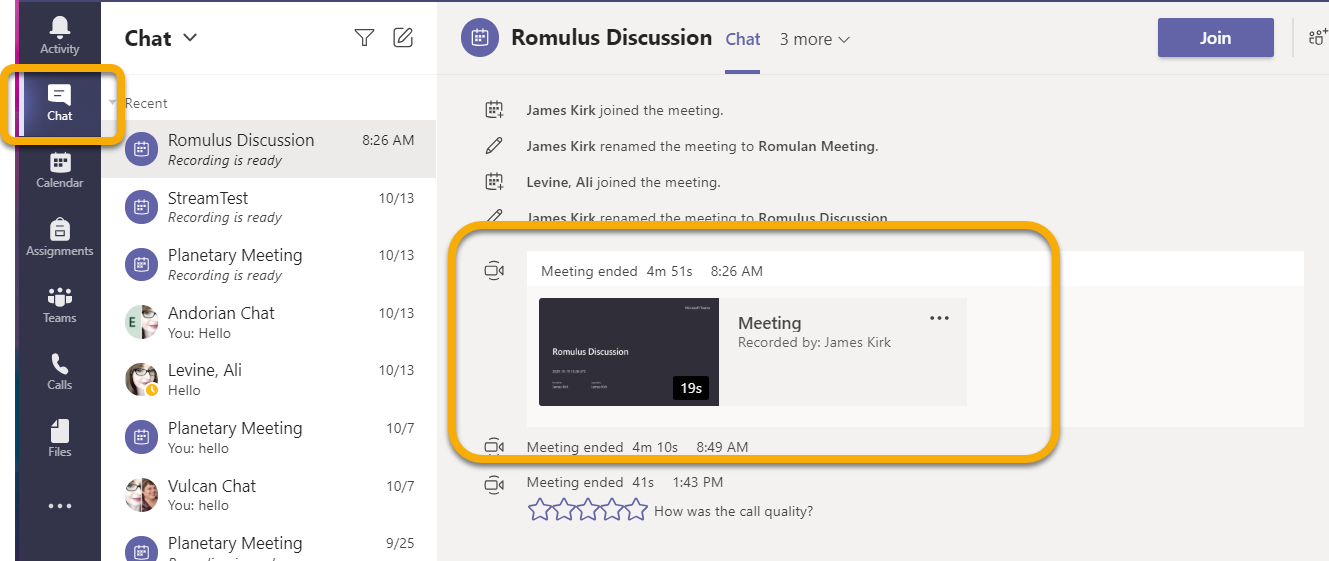
Task: Switch to the Chat tab in meeting header
Action: [743, 39]
